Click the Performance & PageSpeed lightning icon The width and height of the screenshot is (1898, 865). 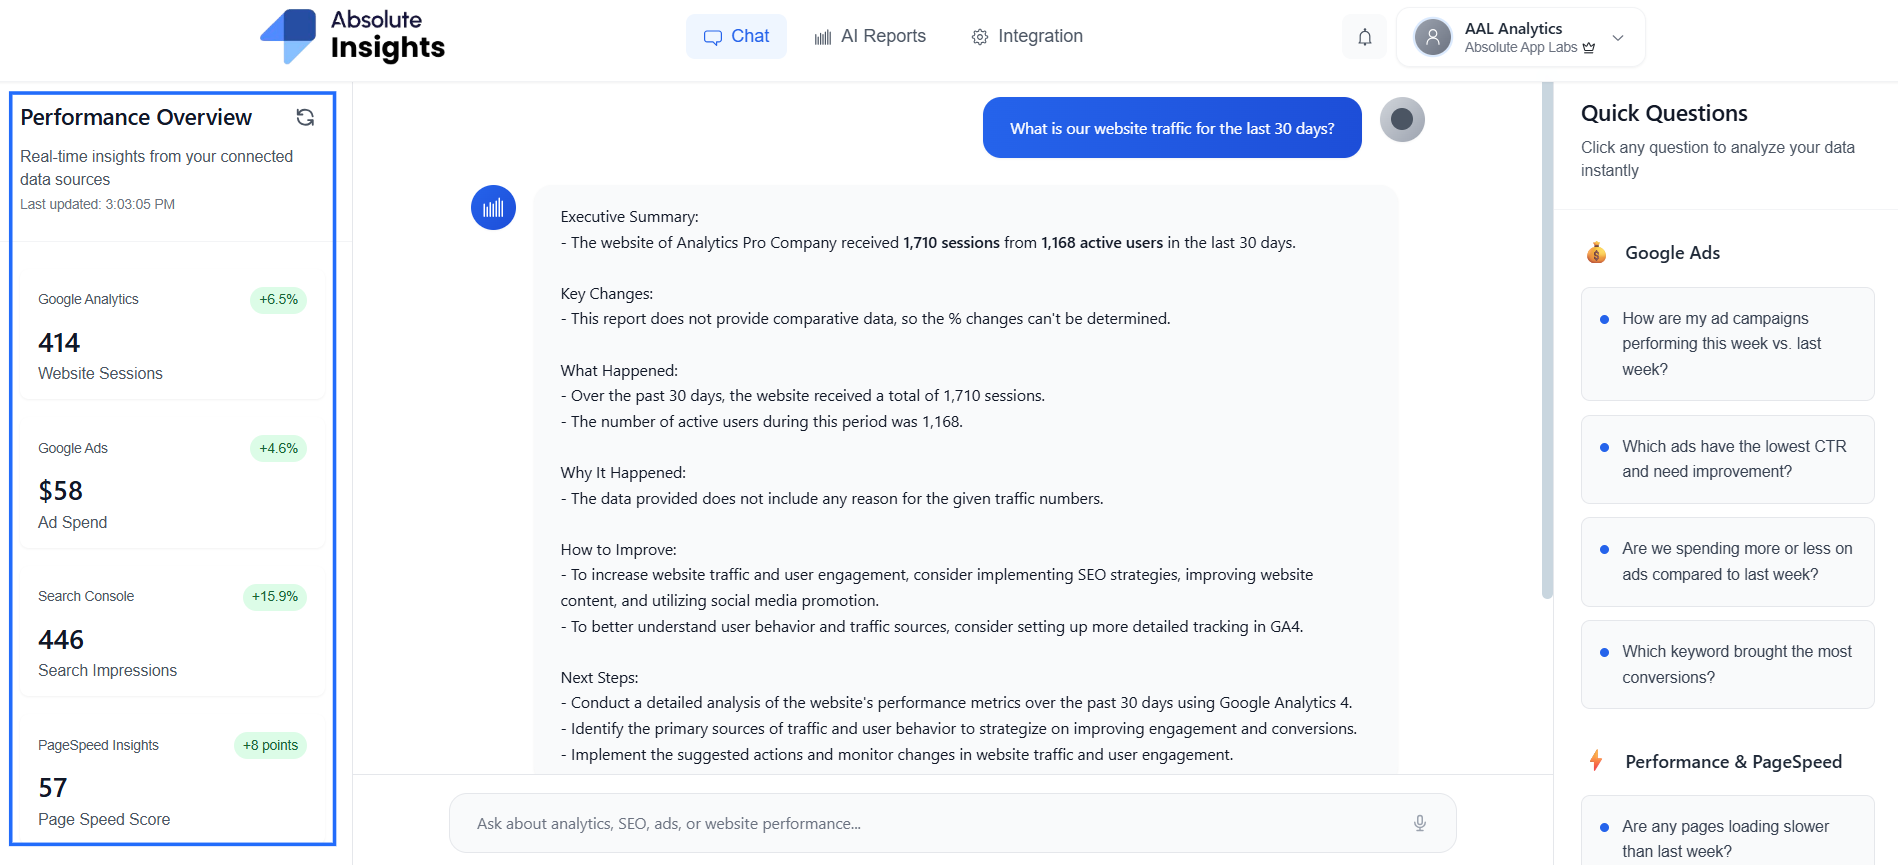1596,761
